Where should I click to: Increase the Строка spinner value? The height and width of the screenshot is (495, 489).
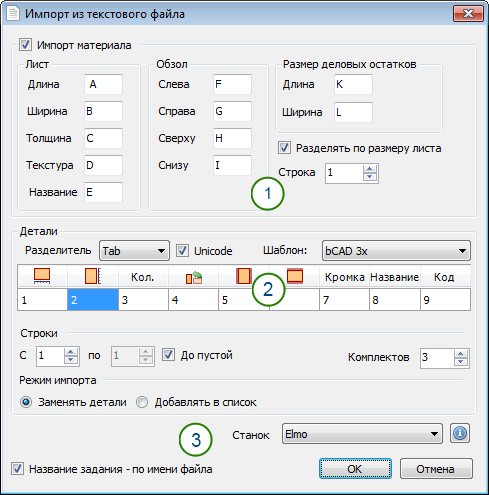click(370, 169)
